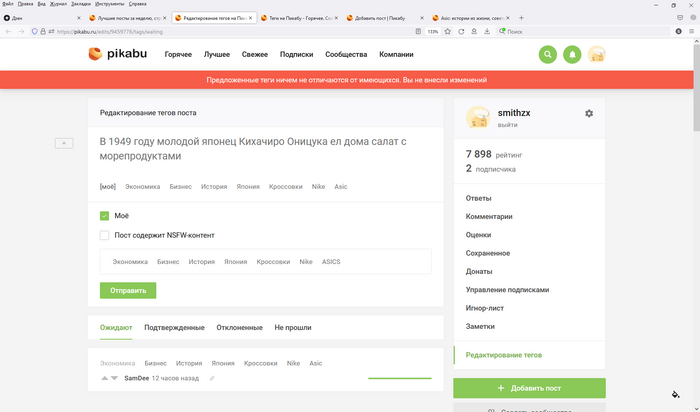700x412 pixels.
Task: Enable Пост содержит NSFW-контент checkbox
Action: coord(104,235)
